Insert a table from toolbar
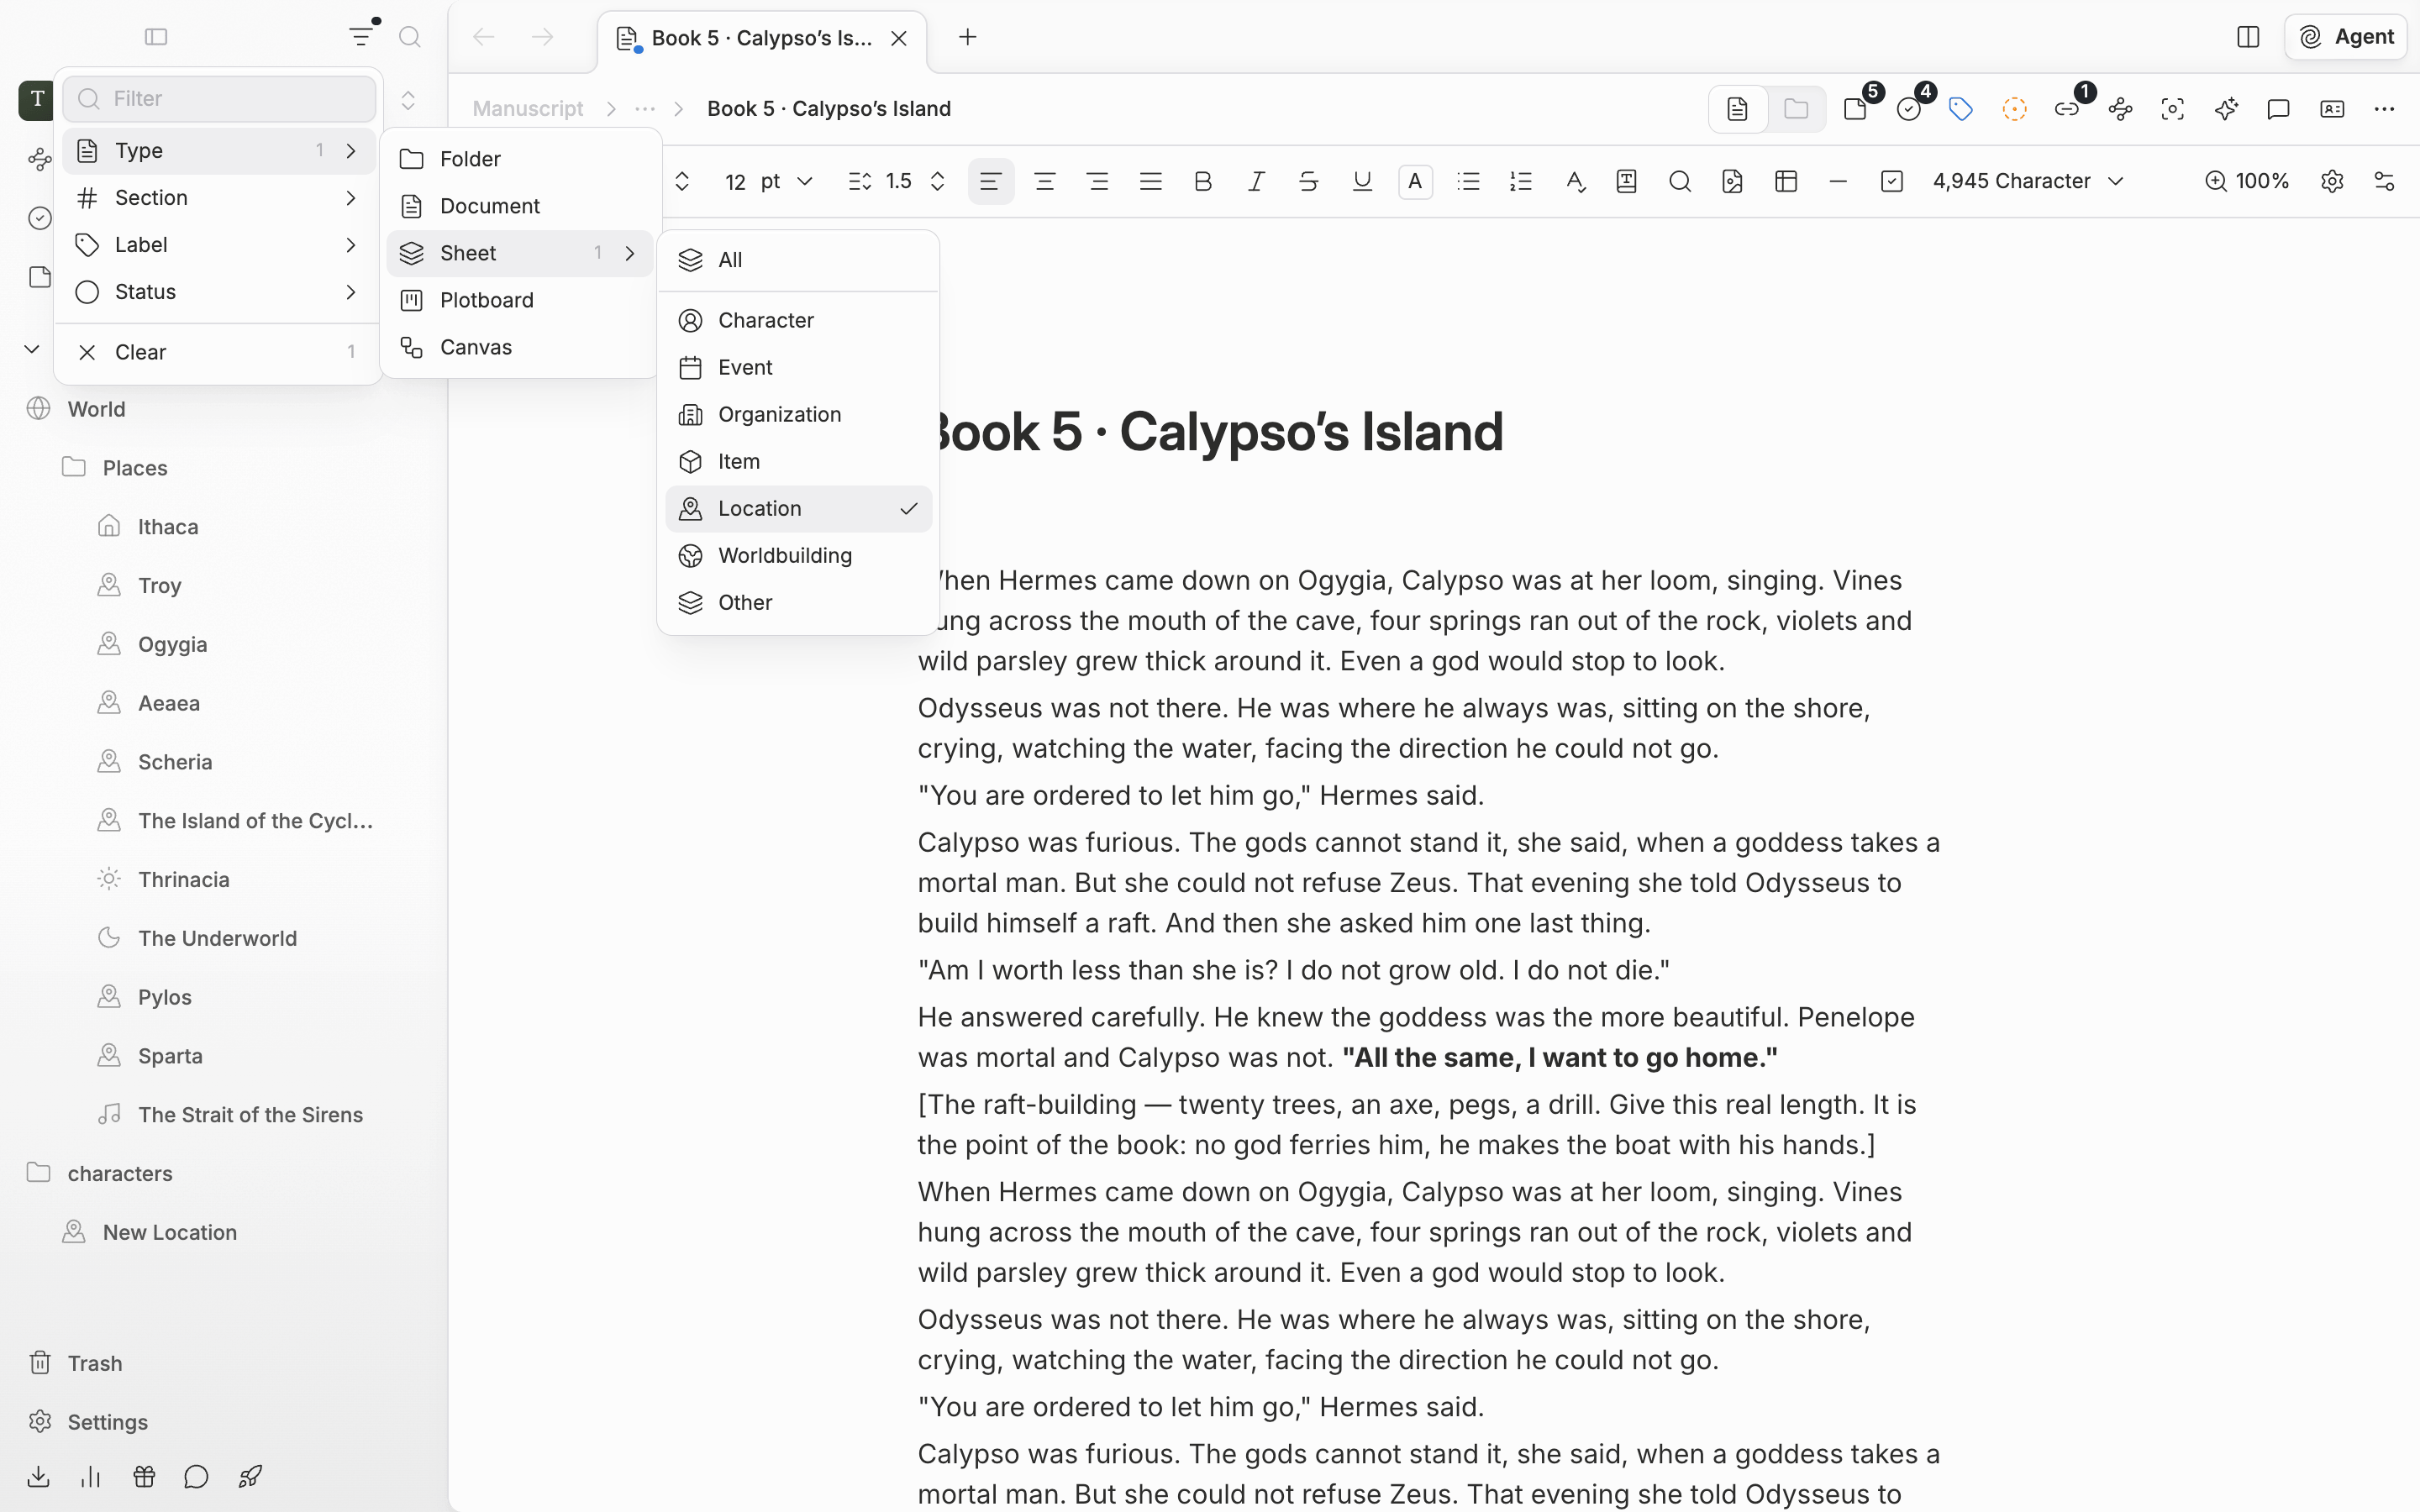 point(1786,181)
